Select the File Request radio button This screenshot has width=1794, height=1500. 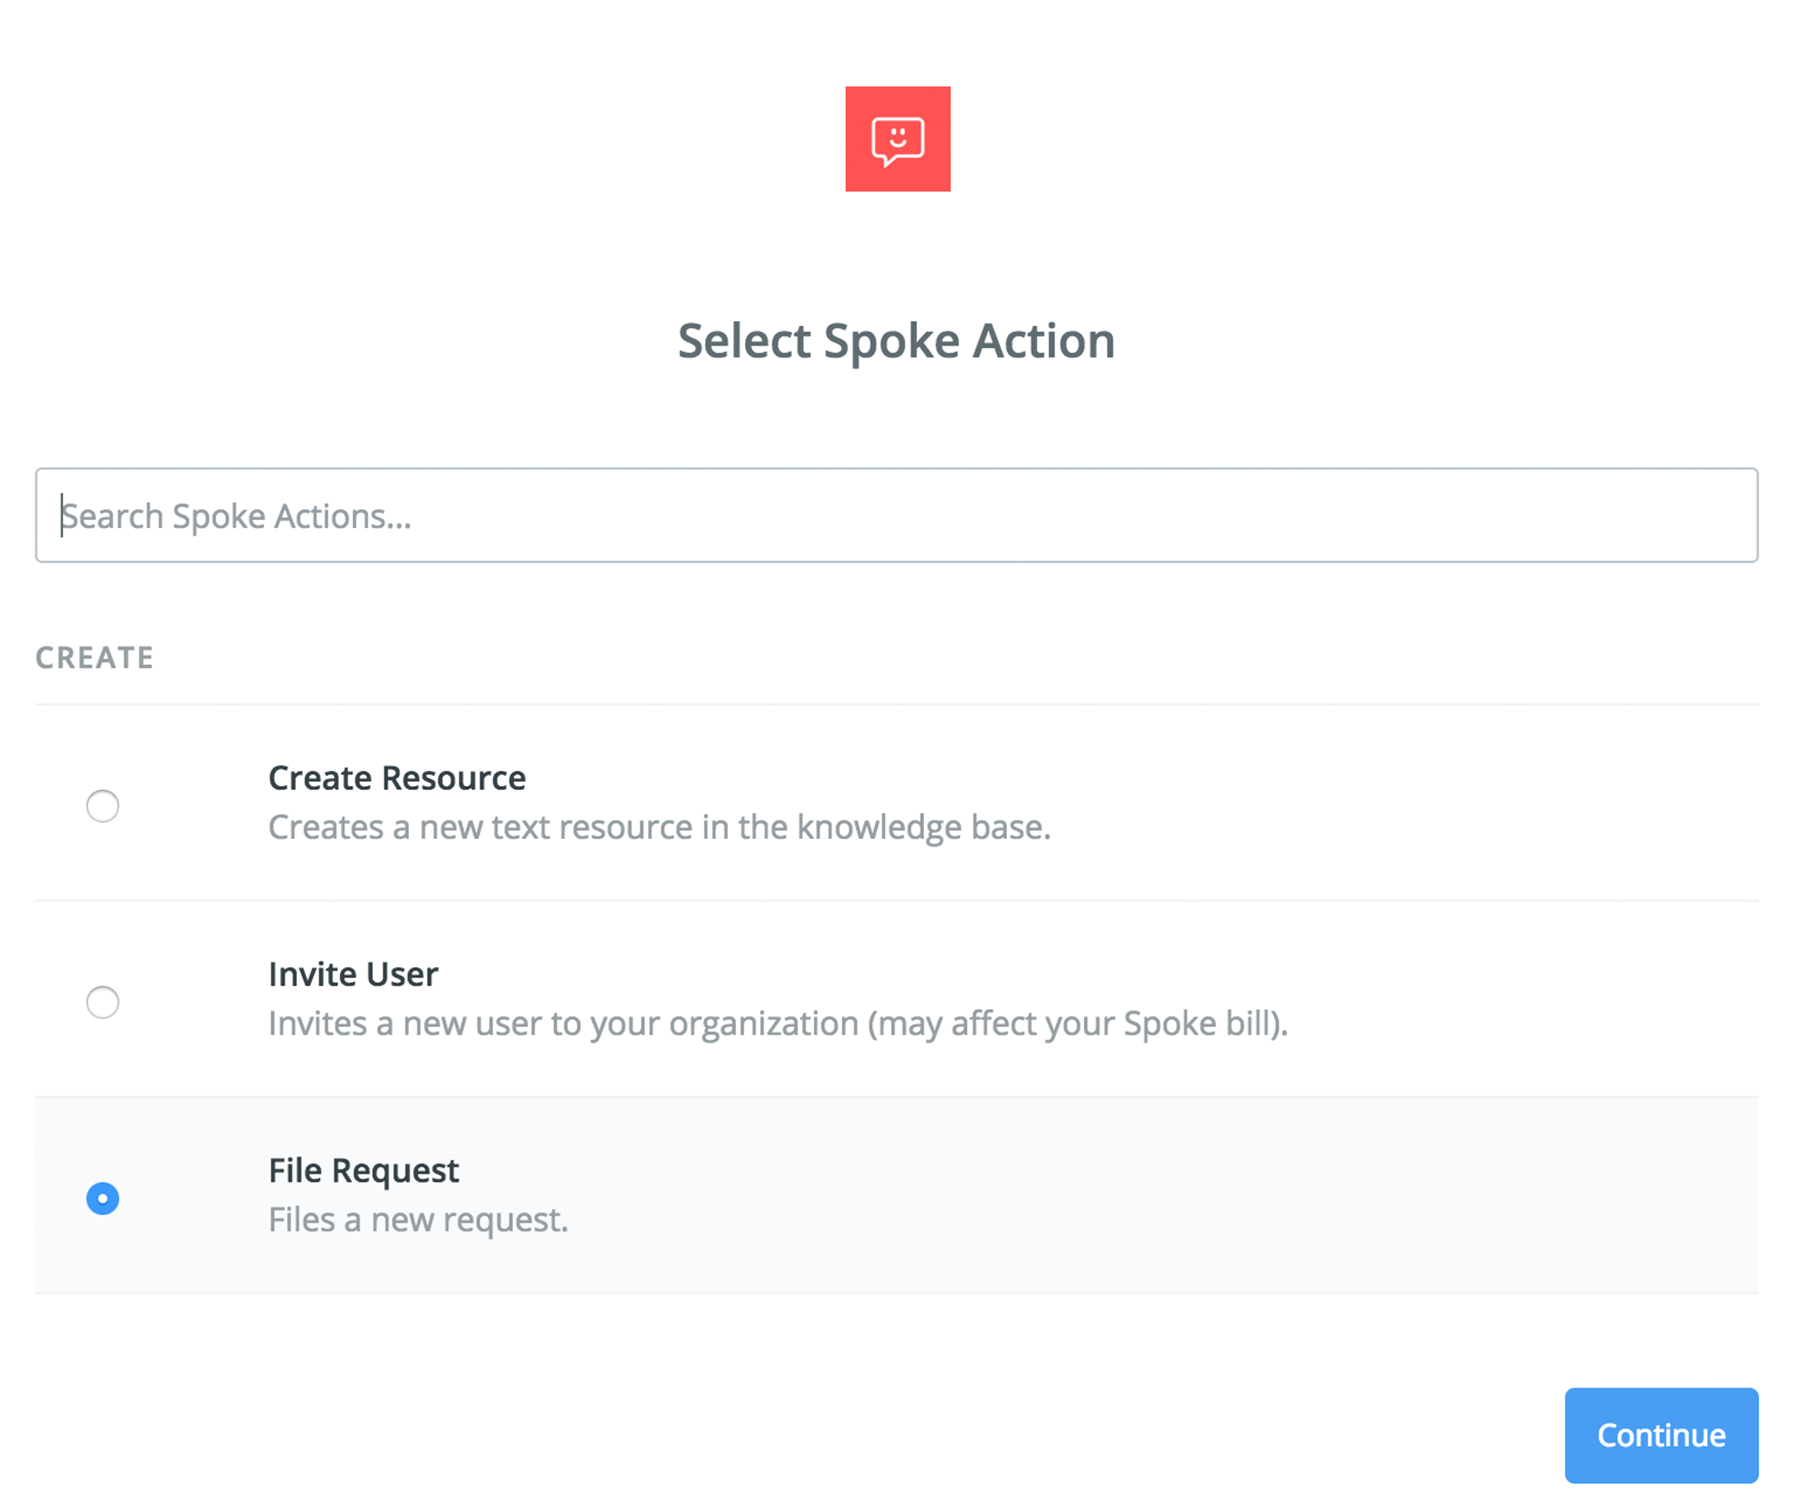102,1198
